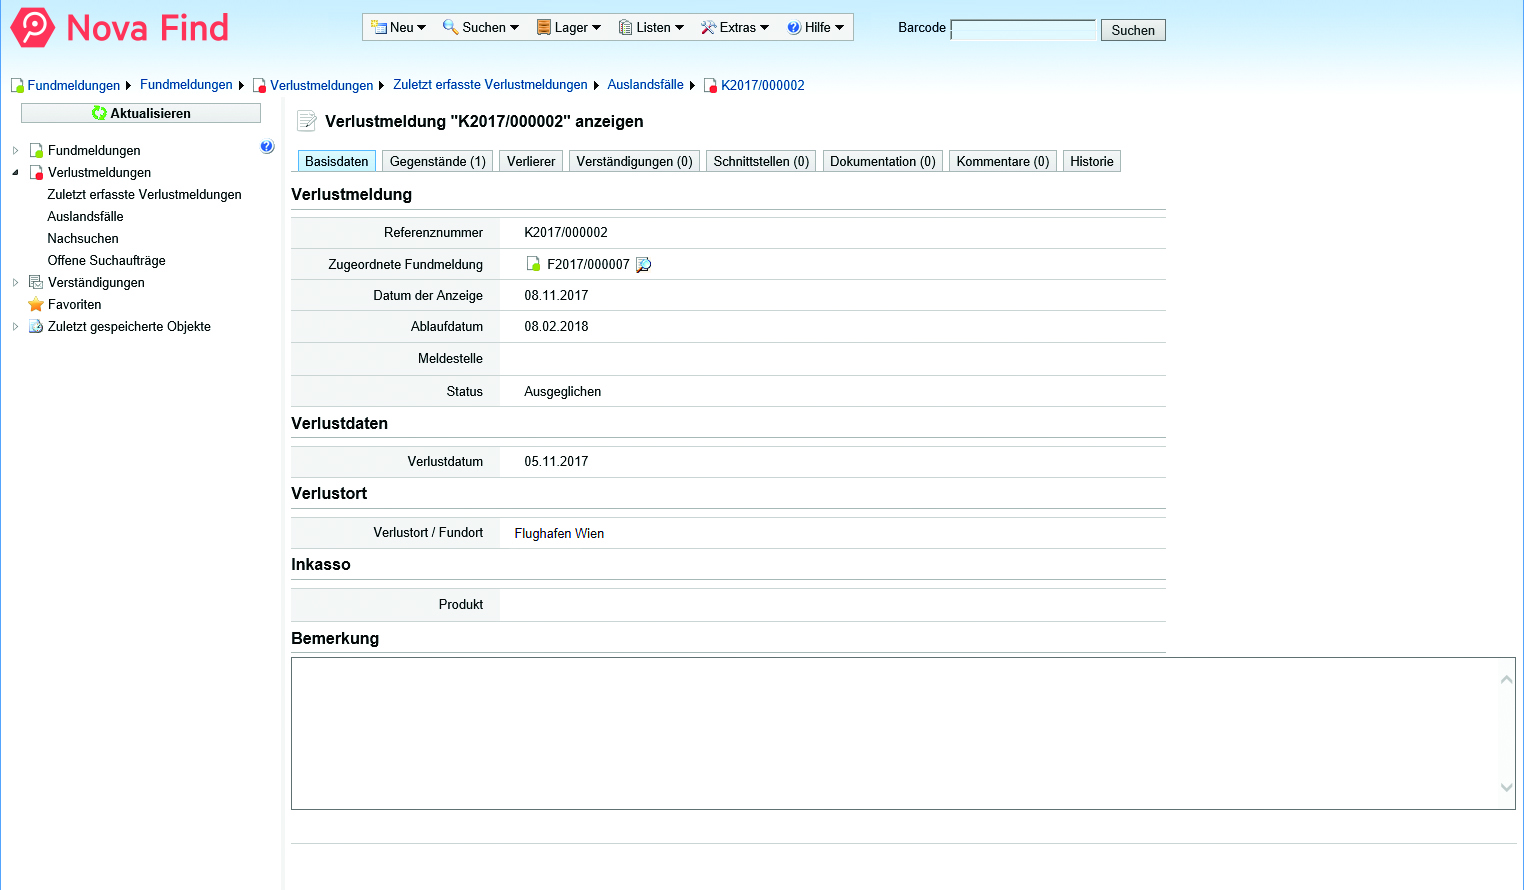Viewport: 1535px width, 890px height.
Task: Open Nachsuchen in the sidebar tree
Action: [x=83, y=238]
